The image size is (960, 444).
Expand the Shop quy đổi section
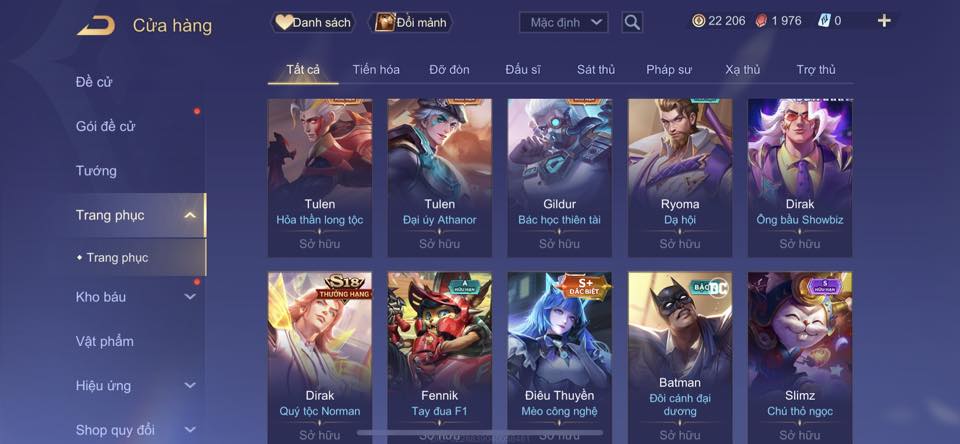190,430
